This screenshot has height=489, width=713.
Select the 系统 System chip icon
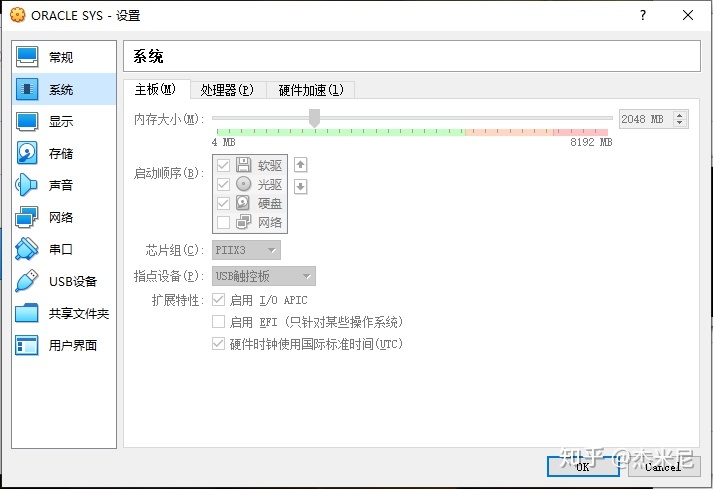click(27, 89)
